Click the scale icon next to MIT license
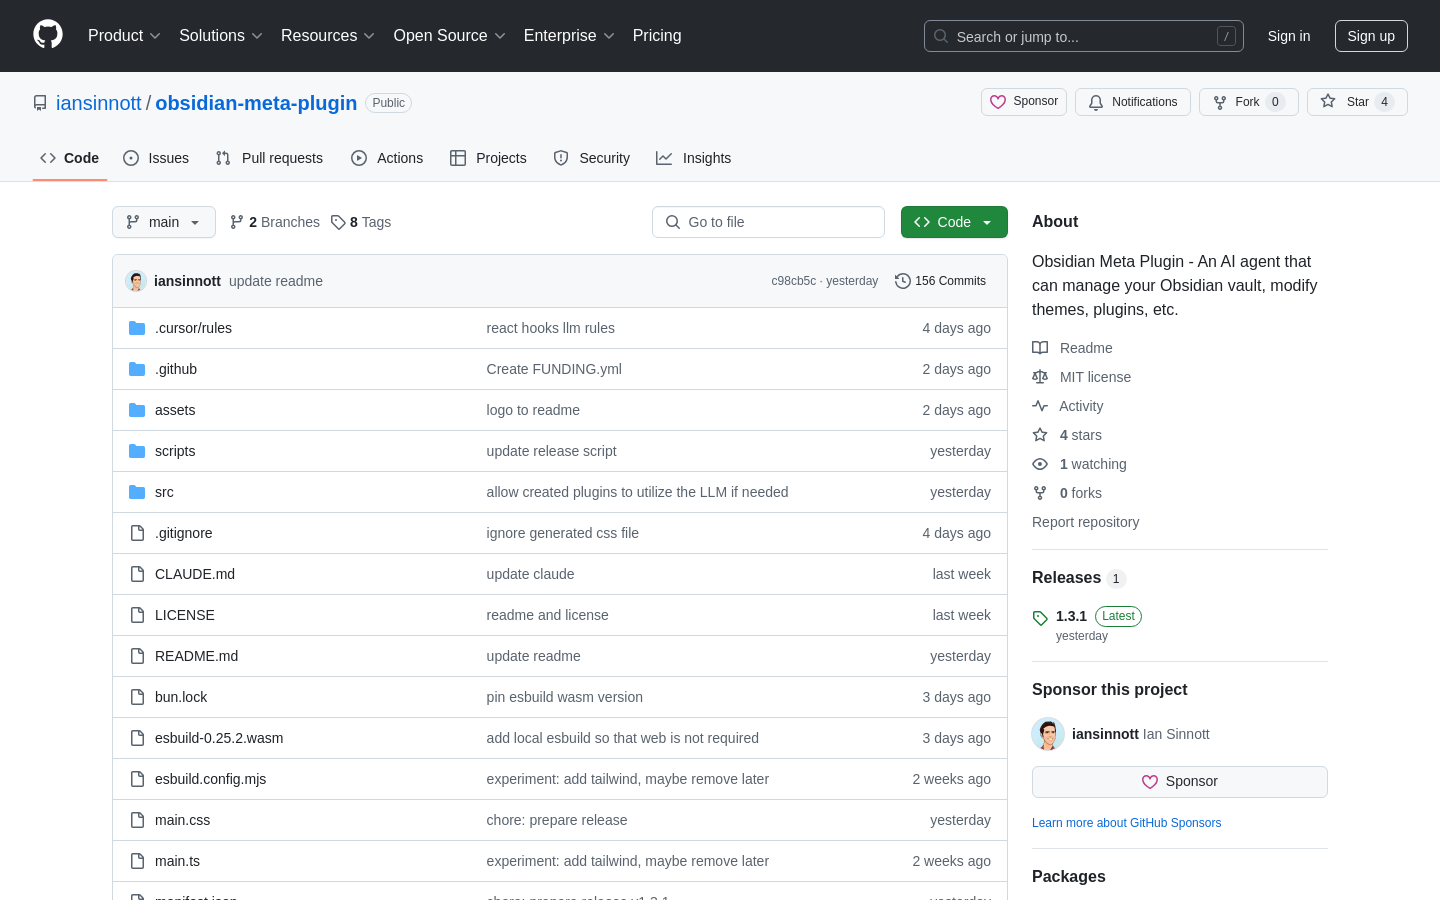The height and width of the screenshot is (900, 1440). (1040, 377)
